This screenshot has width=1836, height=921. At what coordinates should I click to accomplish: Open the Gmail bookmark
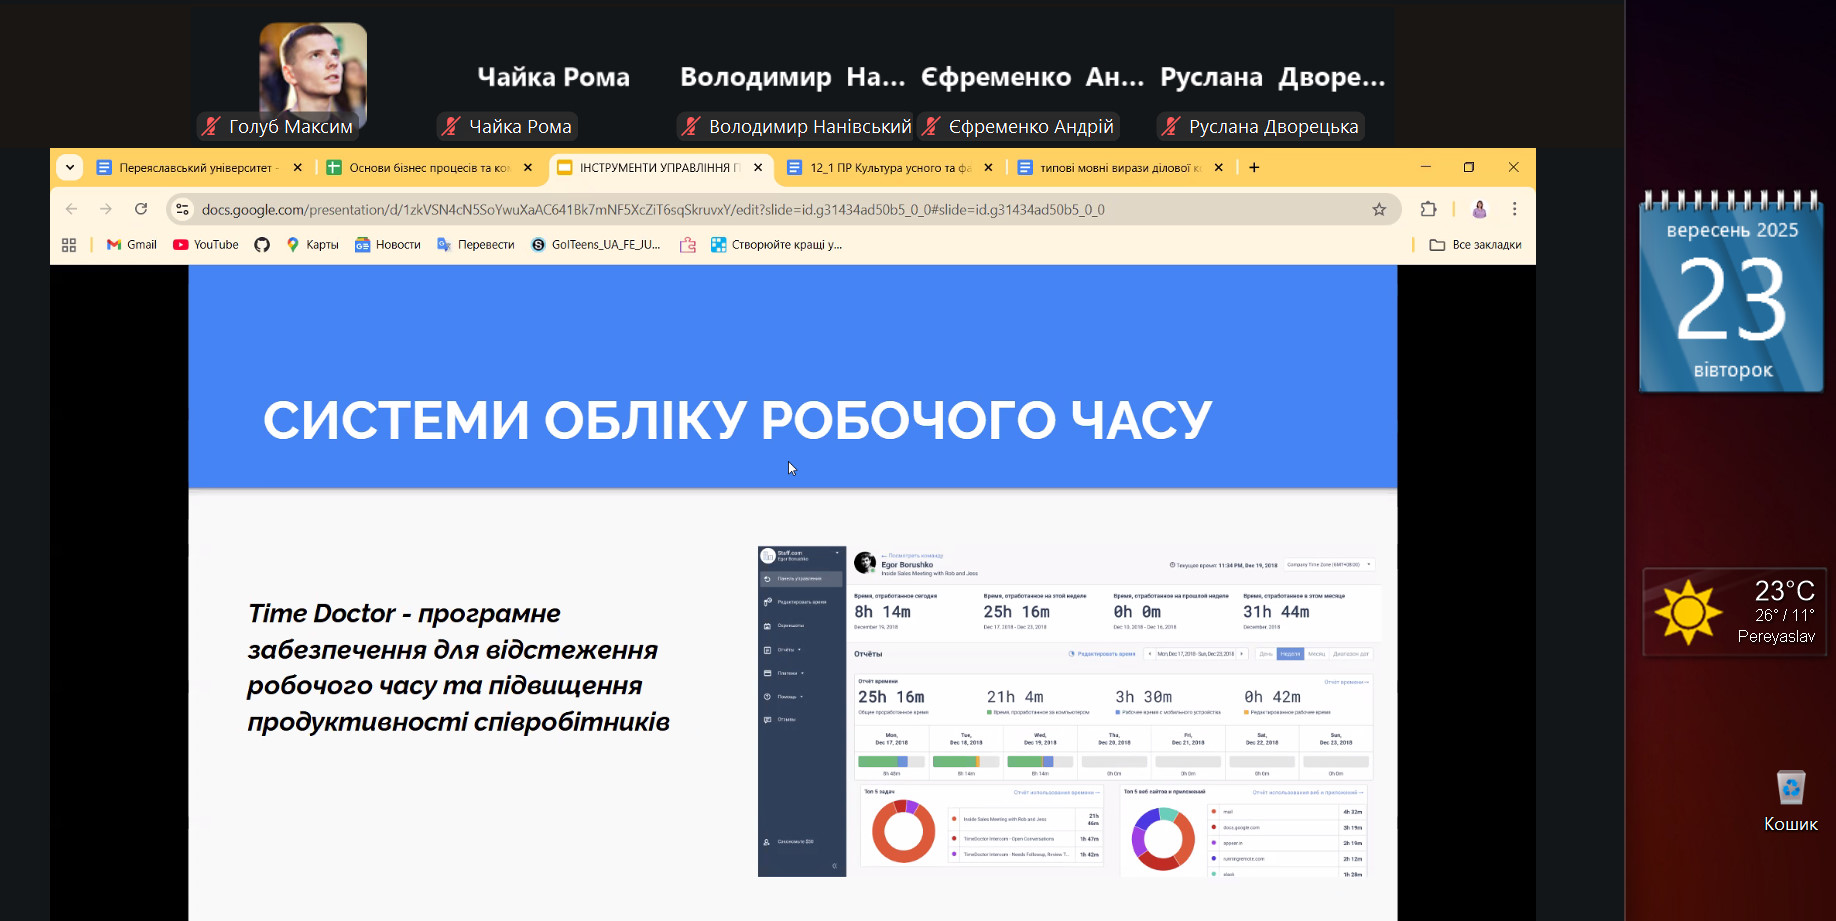[132, 245]
